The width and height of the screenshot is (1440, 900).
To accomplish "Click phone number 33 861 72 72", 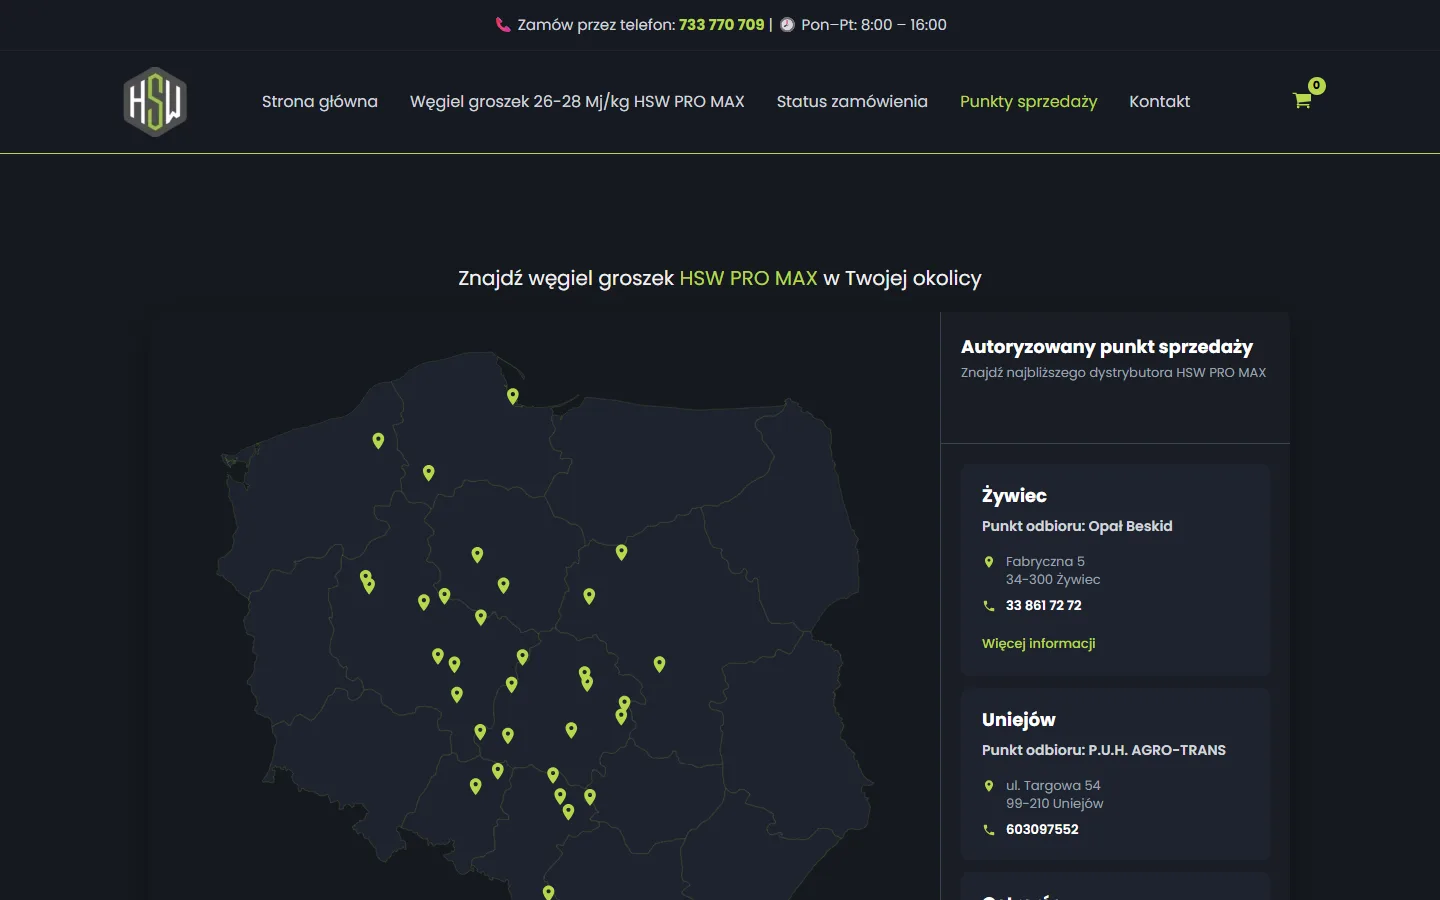I will (x=1043, y=605).
